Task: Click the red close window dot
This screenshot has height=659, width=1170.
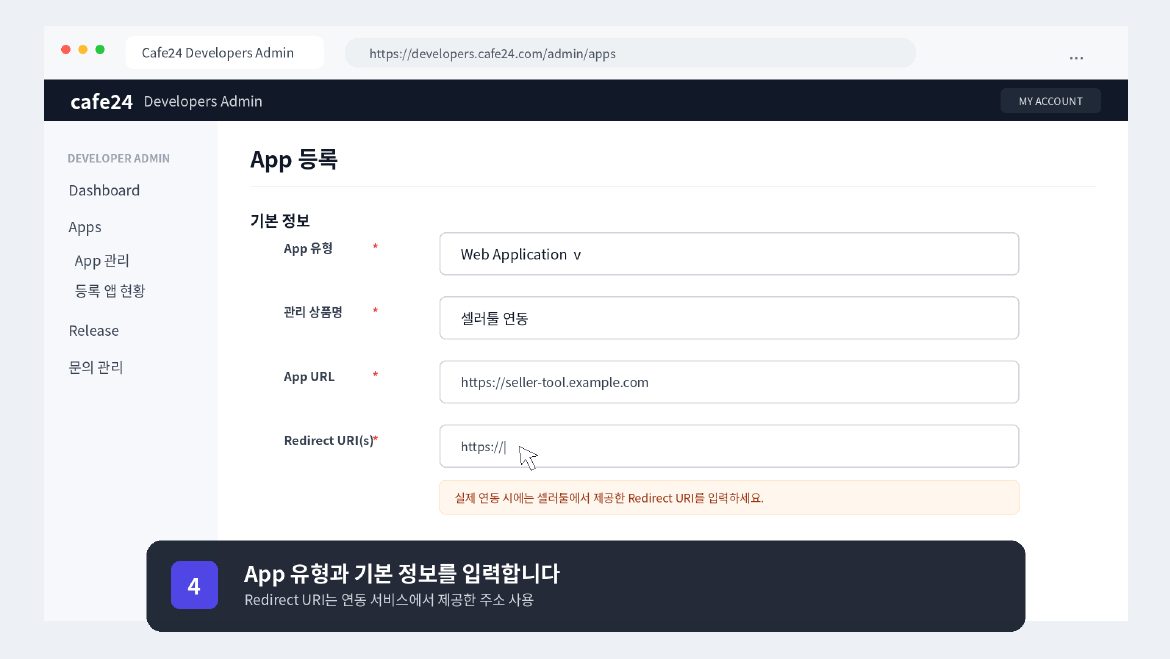Action: tap(66, 49)
